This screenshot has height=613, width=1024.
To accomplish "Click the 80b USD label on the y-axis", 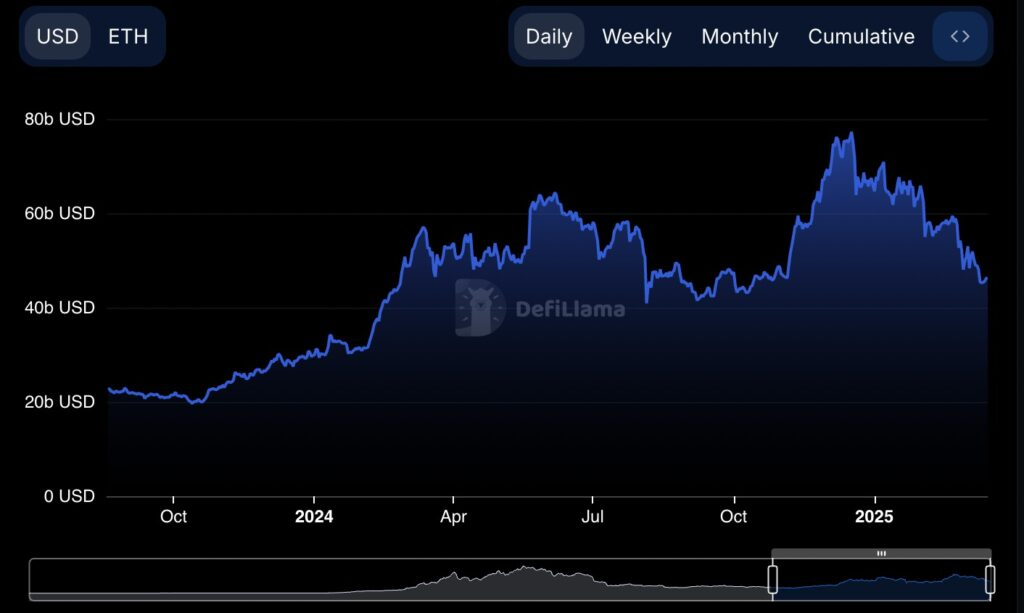I will 58,118.
